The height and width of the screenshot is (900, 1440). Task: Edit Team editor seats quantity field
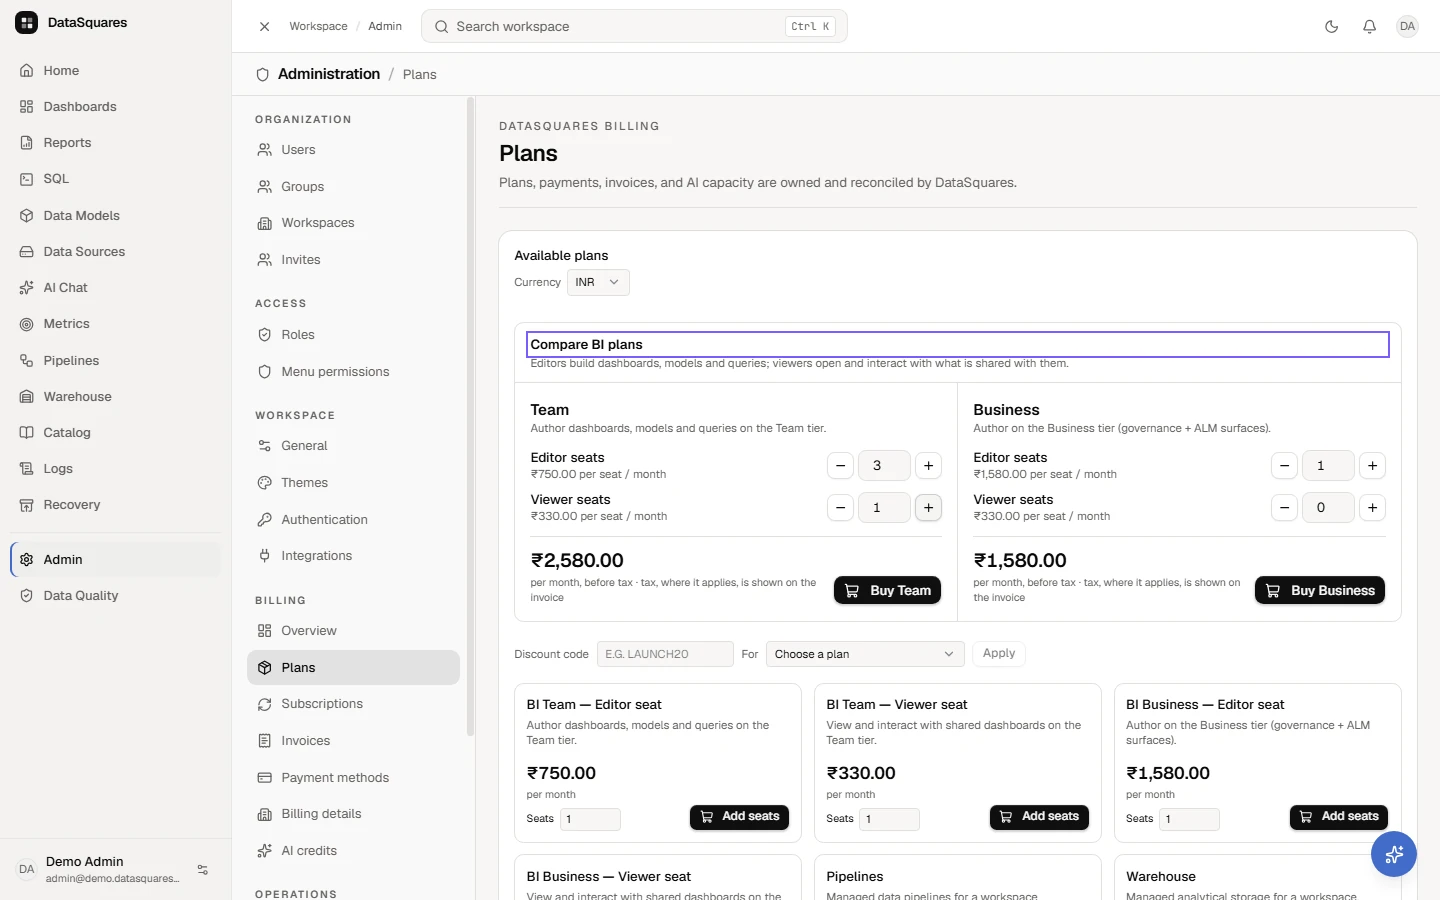[x=885, y=466]
